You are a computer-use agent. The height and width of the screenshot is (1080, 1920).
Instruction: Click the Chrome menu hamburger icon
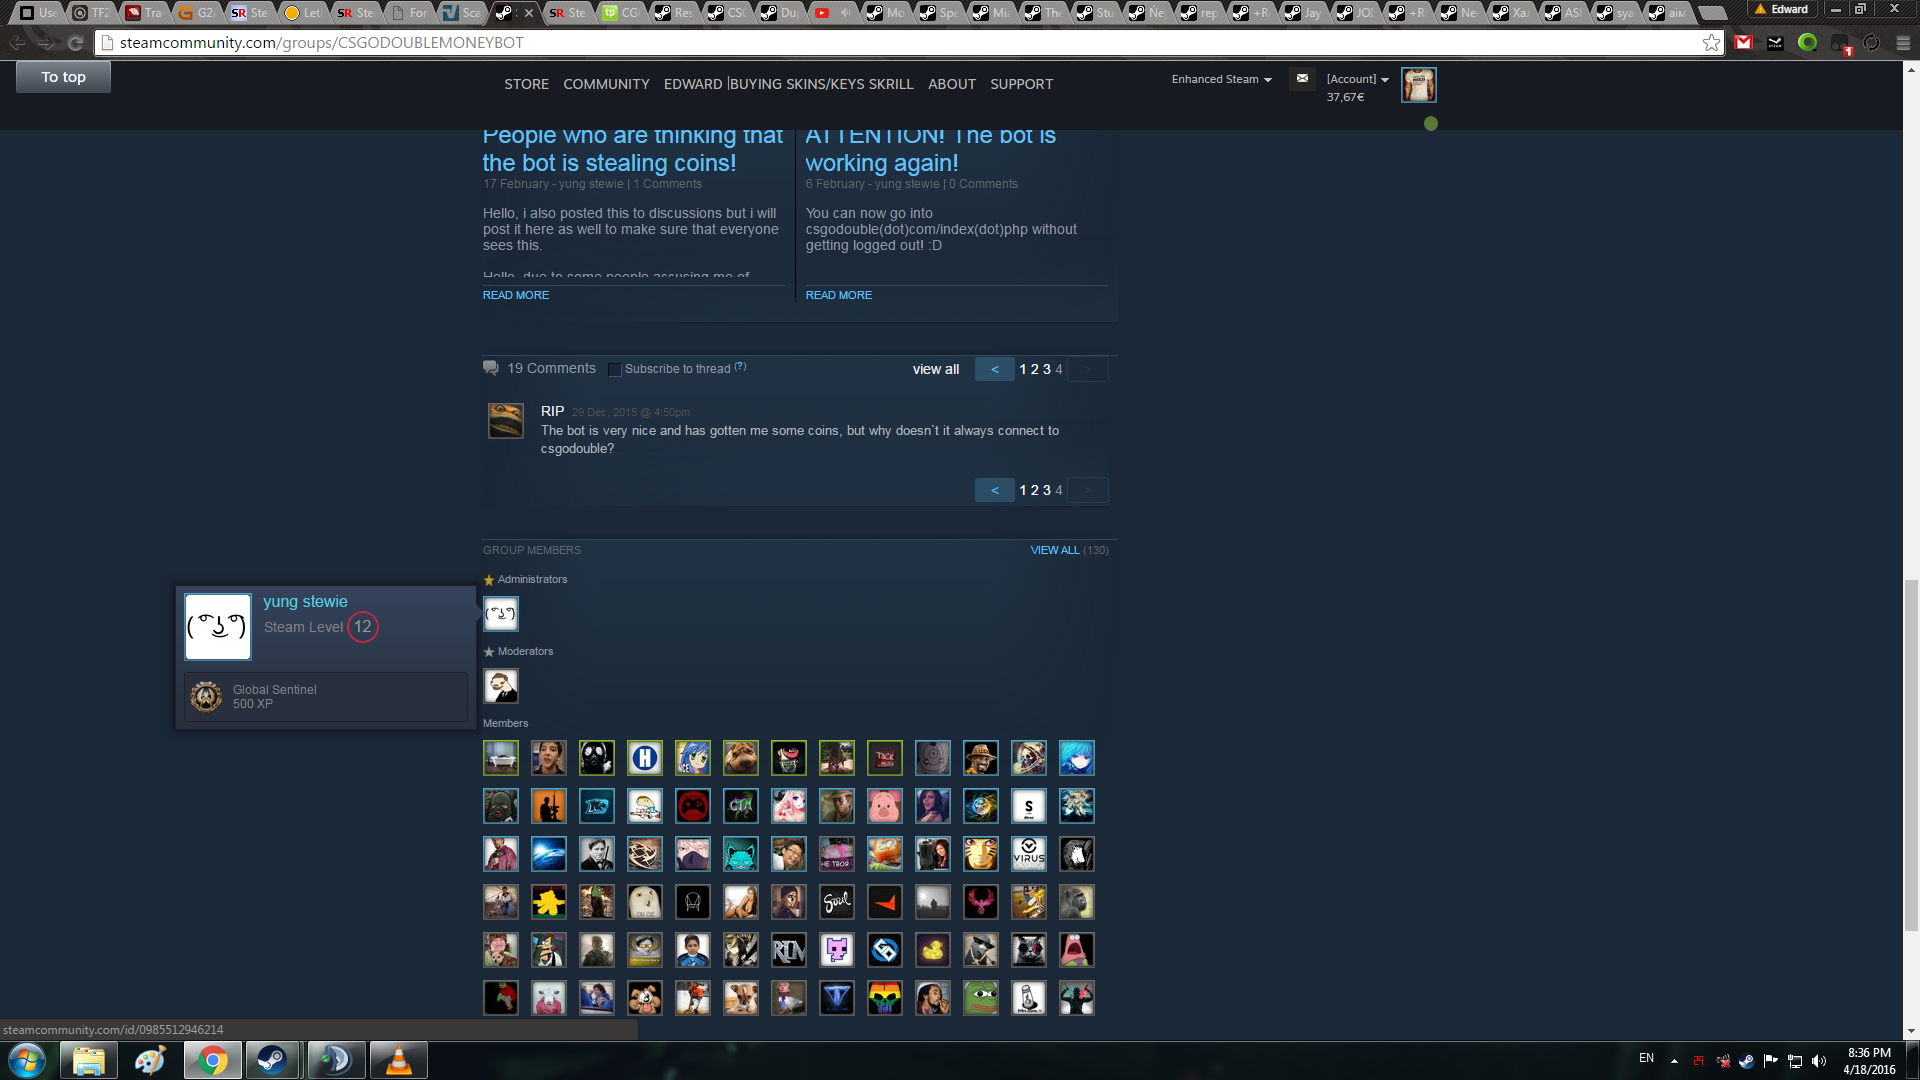(1903, 43)
